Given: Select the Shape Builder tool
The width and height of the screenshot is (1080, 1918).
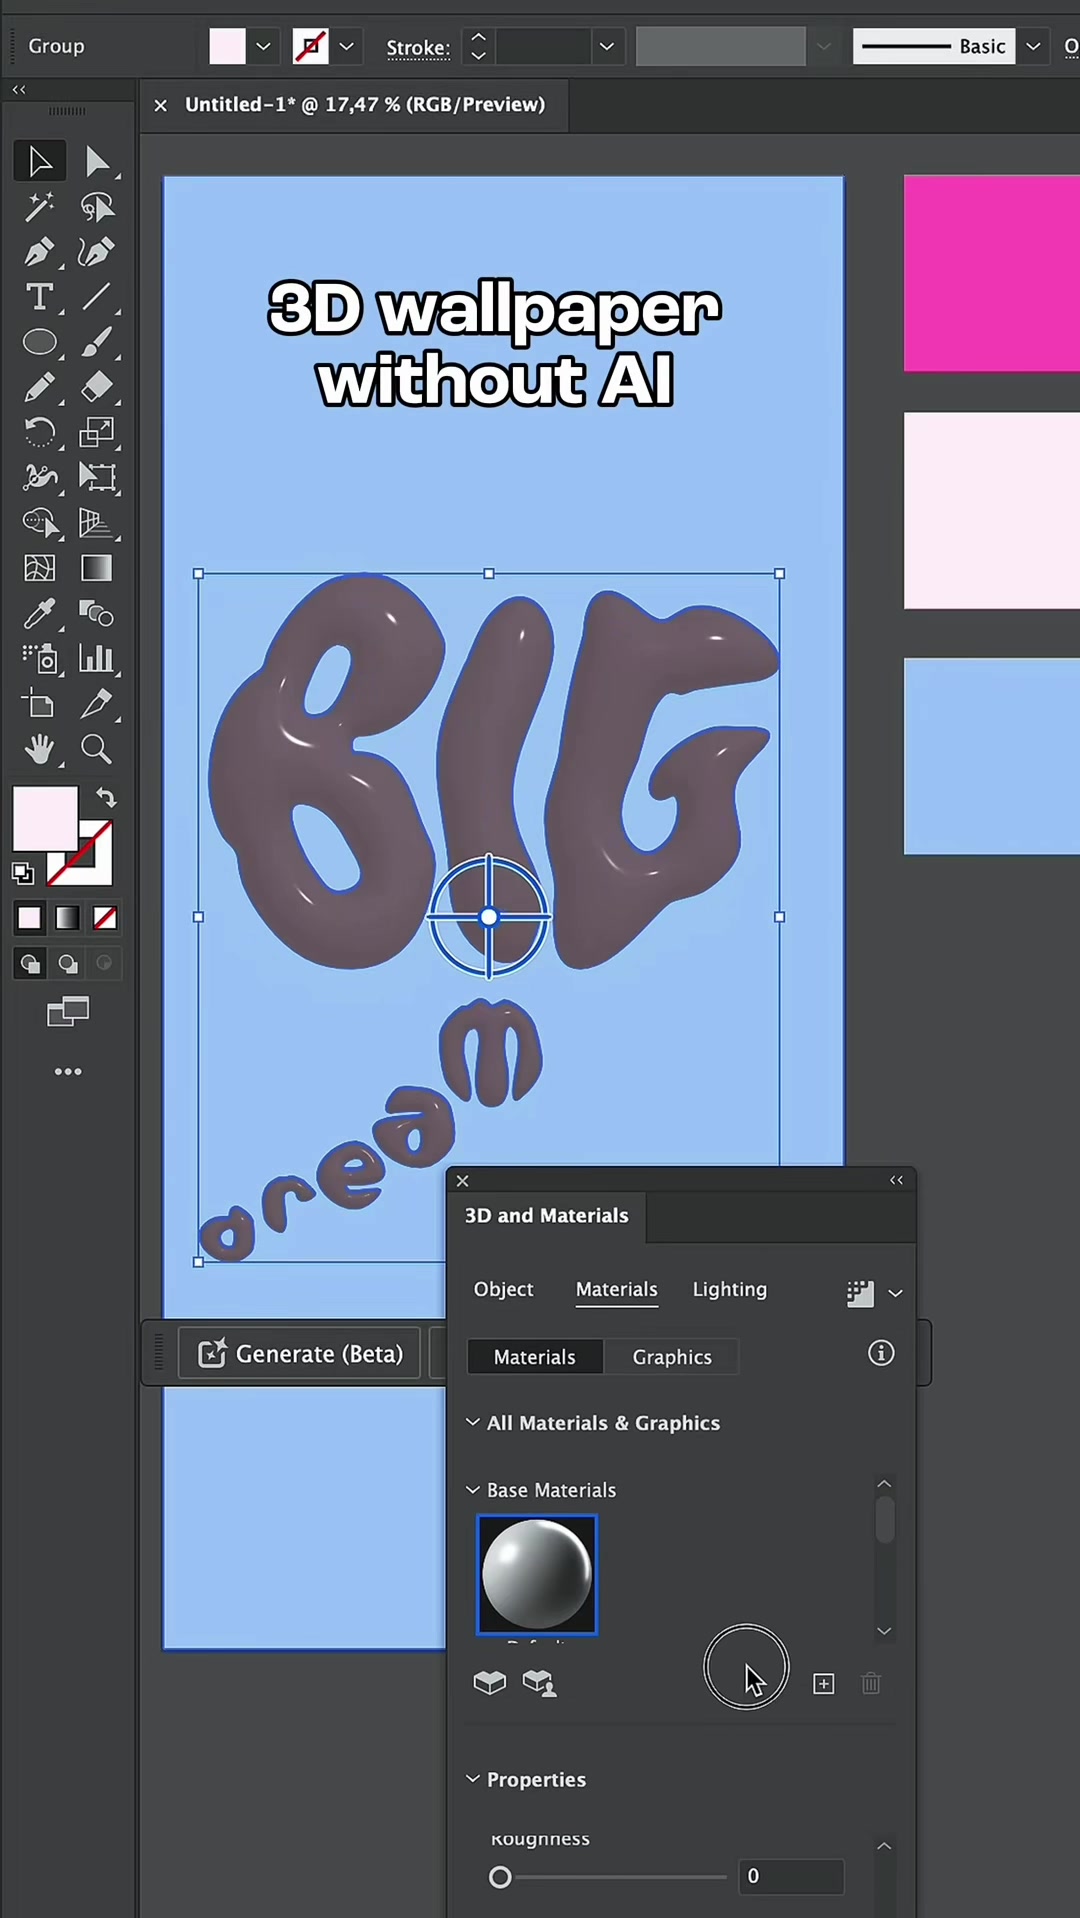Looking at the screenshot, I should coord(40,522).
